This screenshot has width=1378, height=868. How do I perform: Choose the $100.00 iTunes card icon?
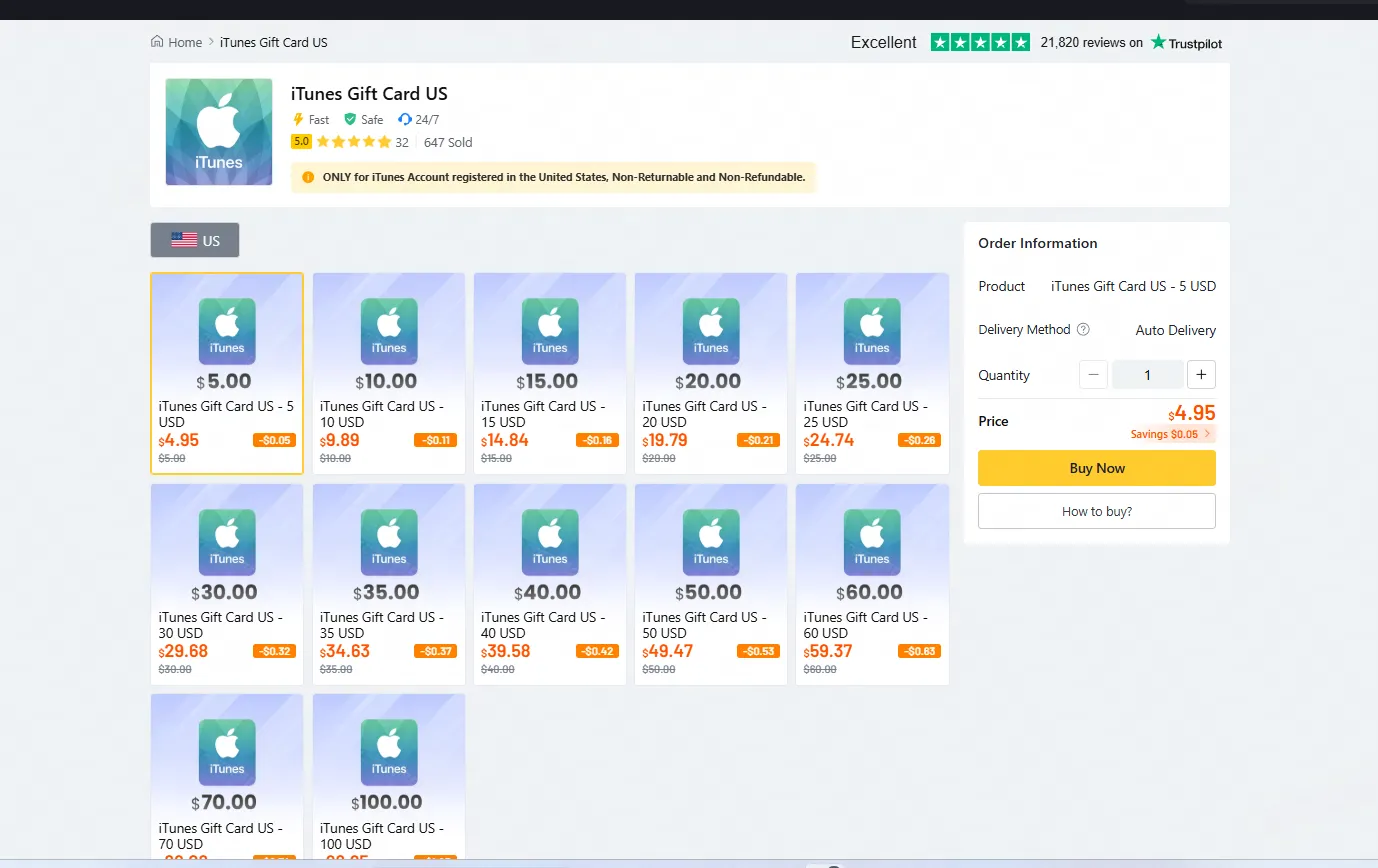point(389,752)
